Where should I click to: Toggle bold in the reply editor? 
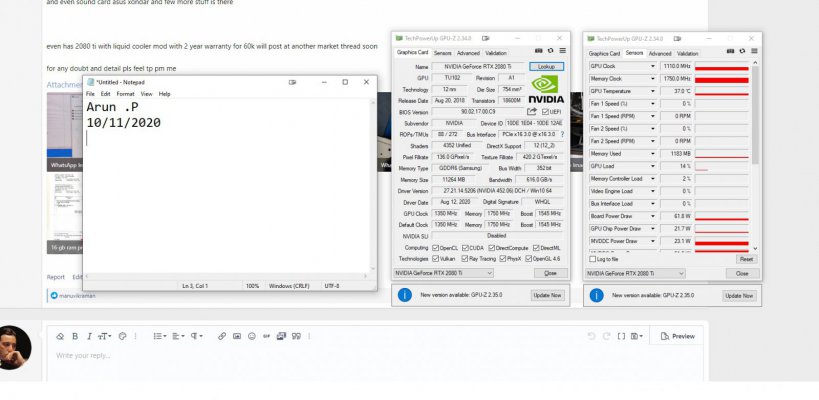point(75,336)
